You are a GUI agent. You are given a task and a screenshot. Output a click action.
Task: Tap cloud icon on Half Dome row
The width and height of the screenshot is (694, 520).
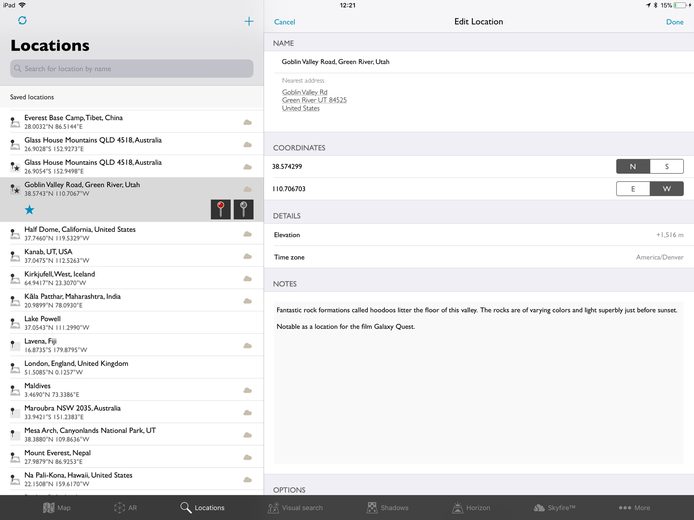click(x=247, y=234)
